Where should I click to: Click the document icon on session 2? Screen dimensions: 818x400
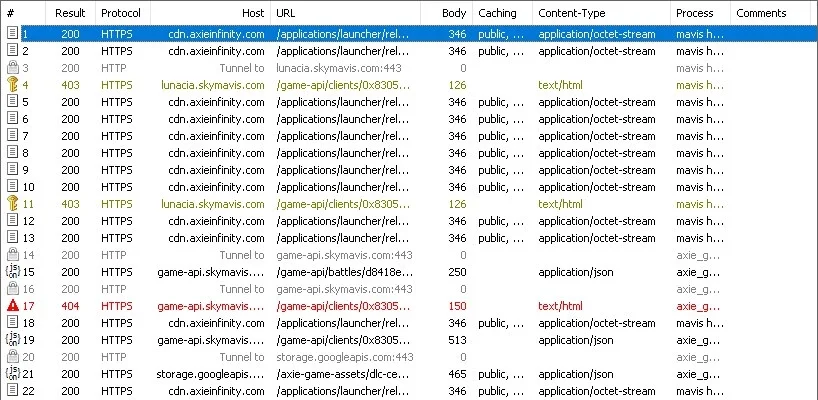(13, 51)
